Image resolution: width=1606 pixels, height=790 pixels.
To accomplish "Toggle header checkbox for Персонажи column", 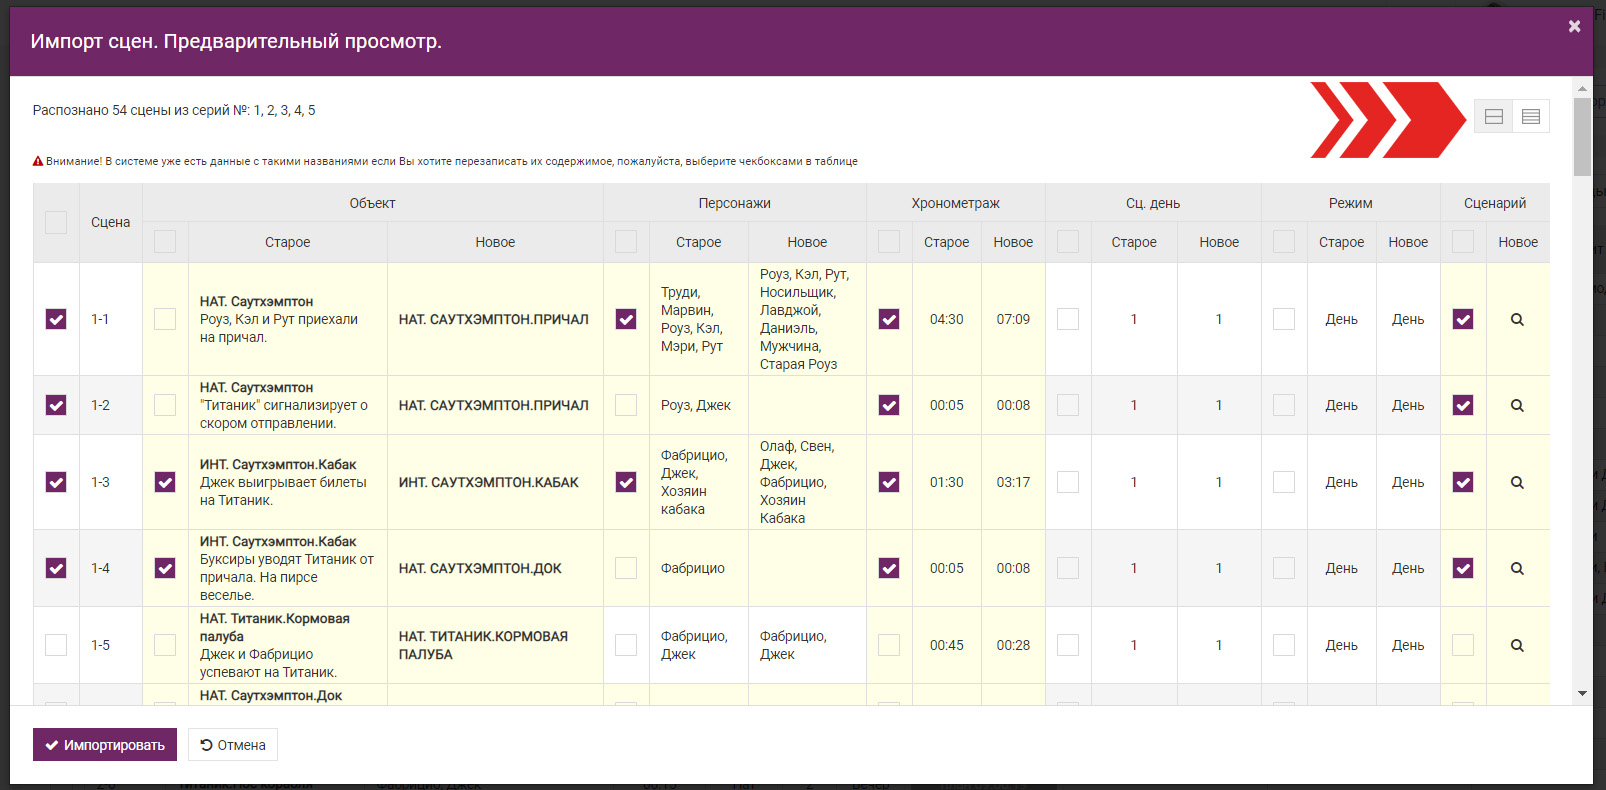I will (626, 242).
